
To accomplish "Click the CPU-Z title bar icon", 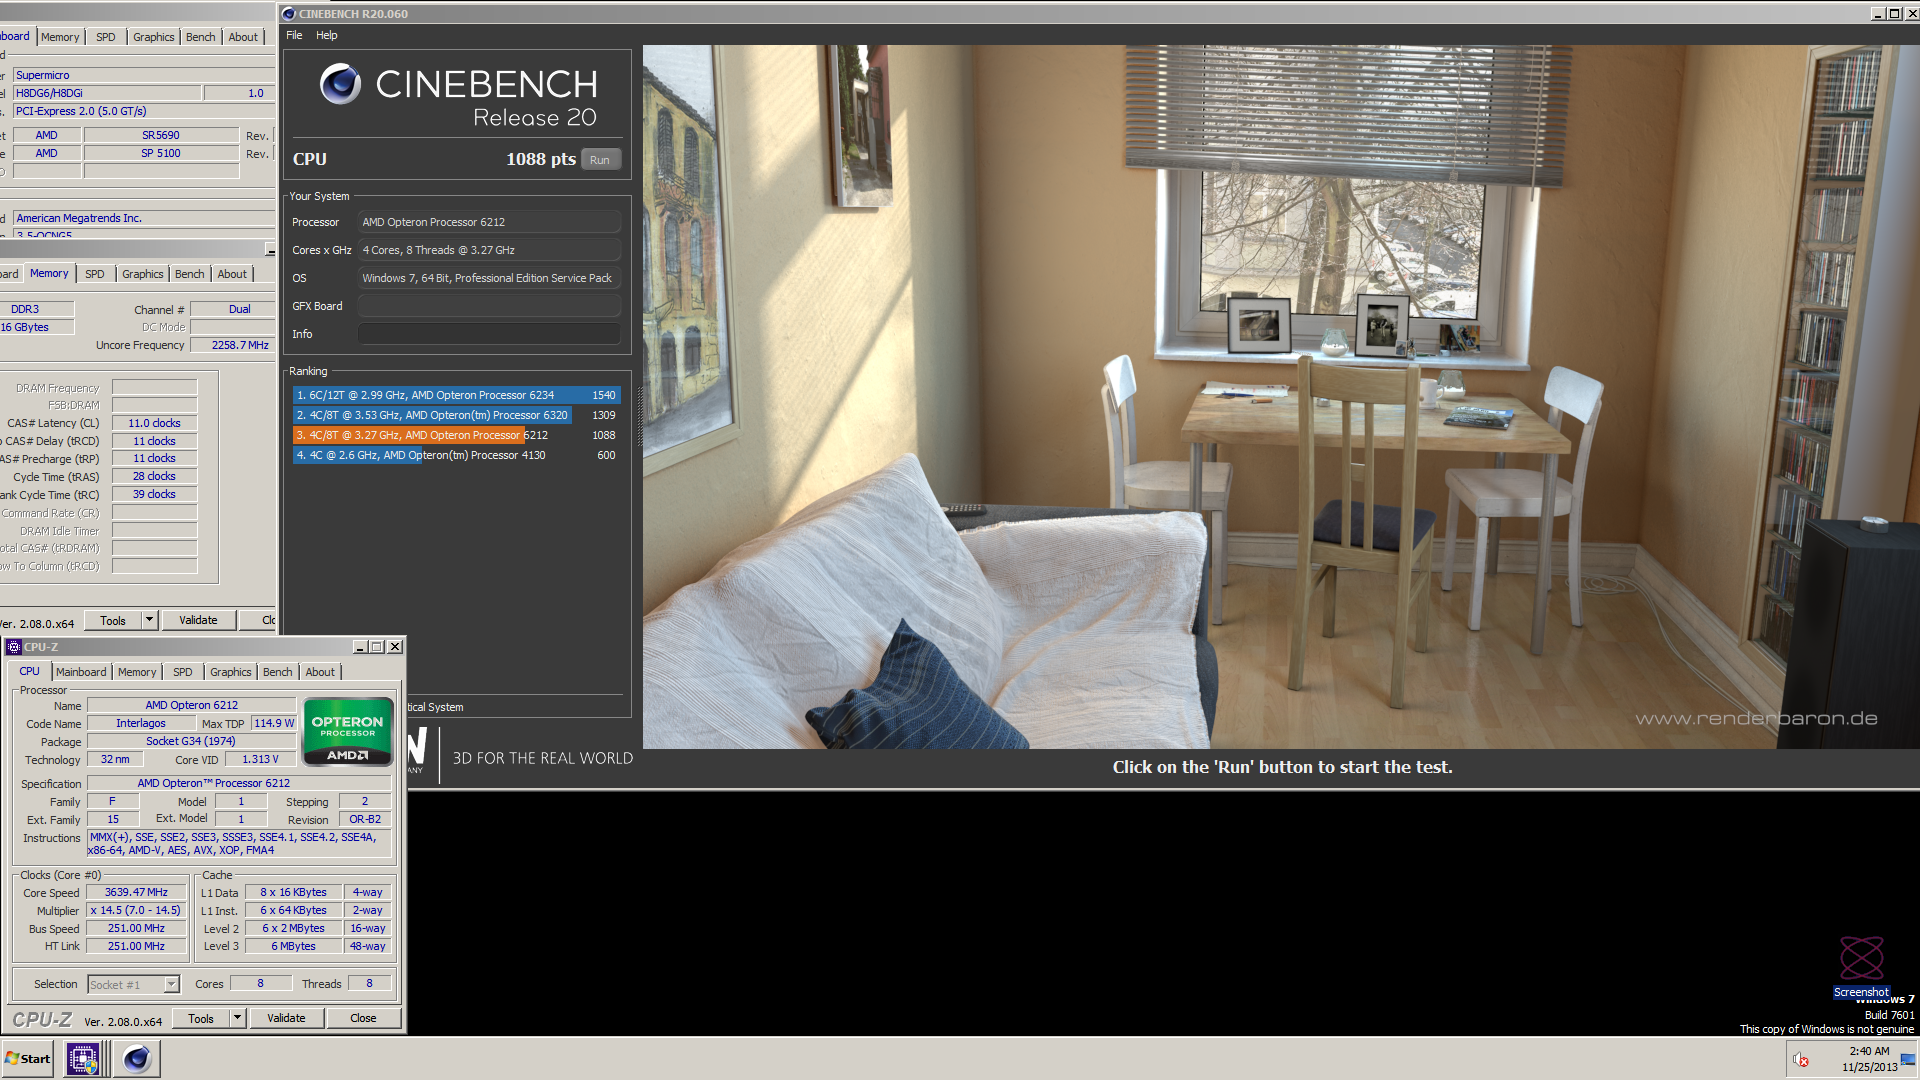I will click(14, 647).
